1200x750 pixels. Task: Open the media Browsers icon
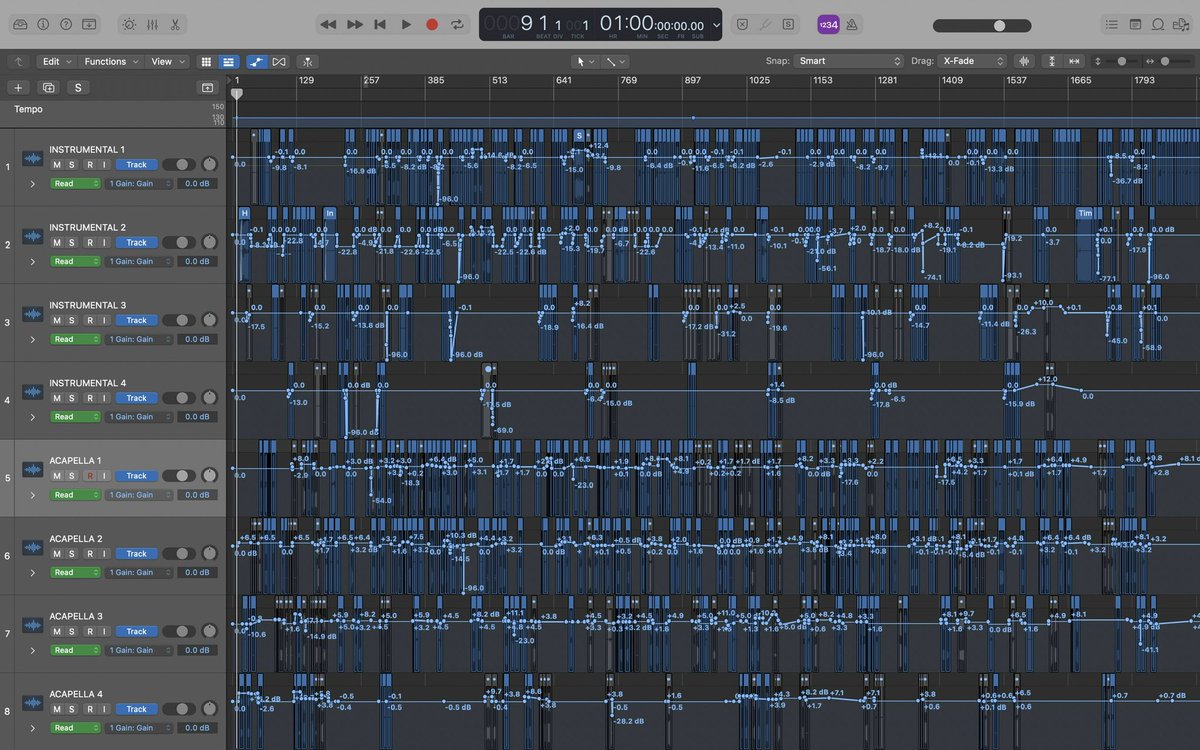tap(1181, 24)
